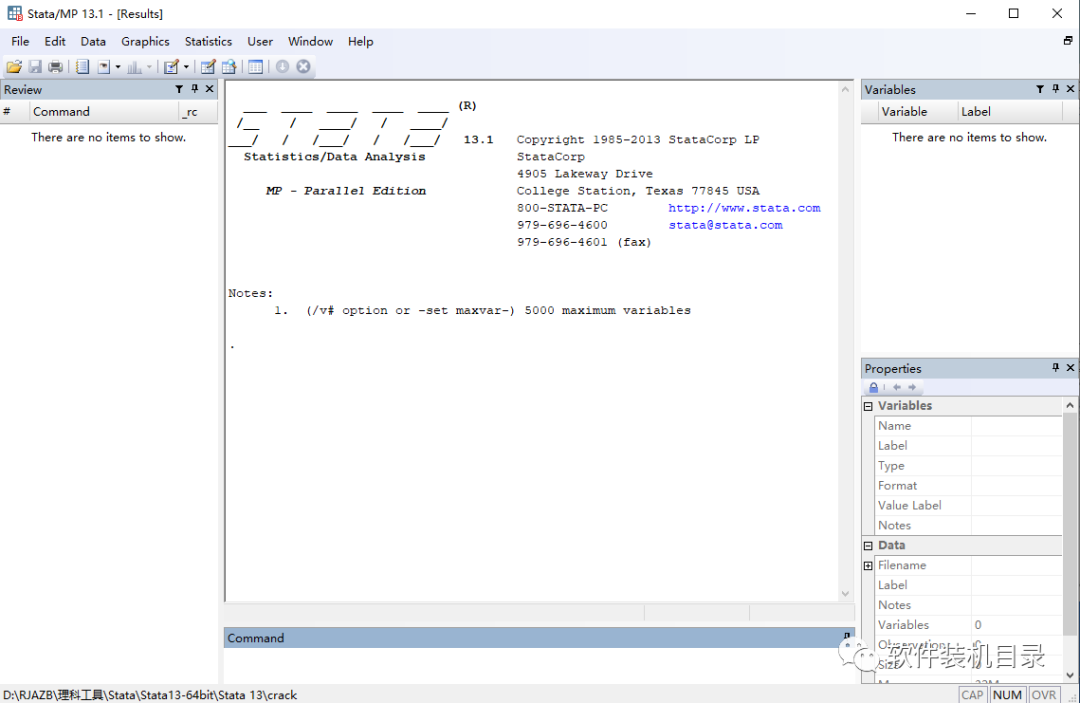Click the CAP status bar indicator

(x=973, y=695)
